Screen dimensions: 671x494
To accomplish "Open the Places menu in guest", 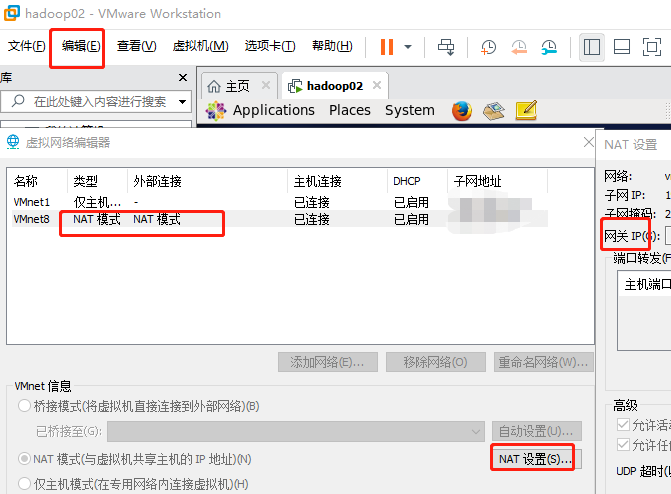I will 350,110.
